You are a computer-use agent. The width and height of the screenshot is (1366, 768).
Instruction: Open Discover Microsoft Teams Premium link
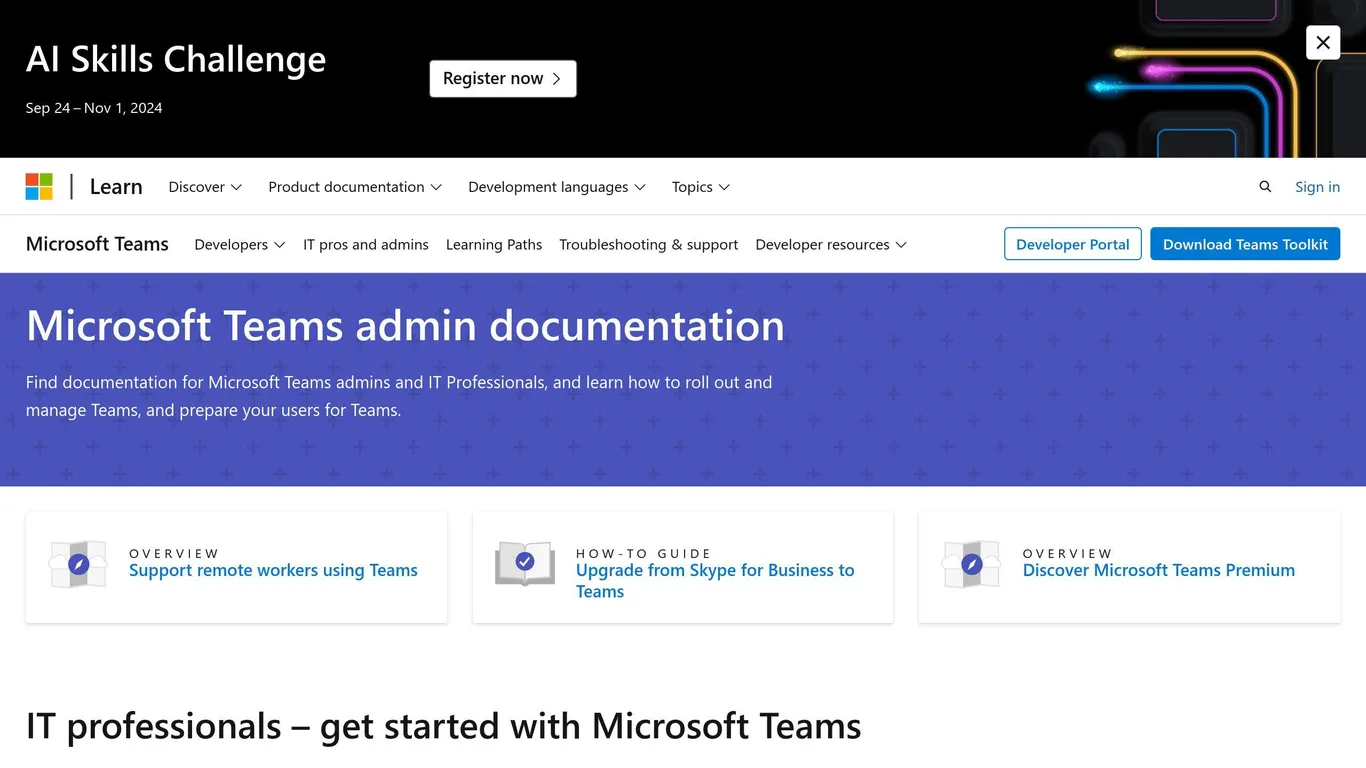pos(1159,570)
